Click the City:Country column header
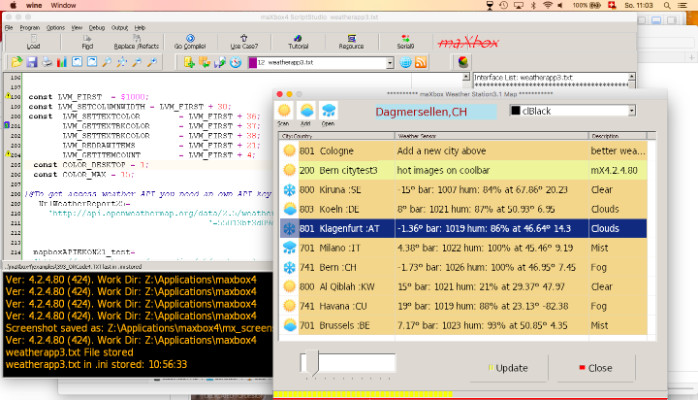This screenshot has height=400, width=698. tap(337, 136)
